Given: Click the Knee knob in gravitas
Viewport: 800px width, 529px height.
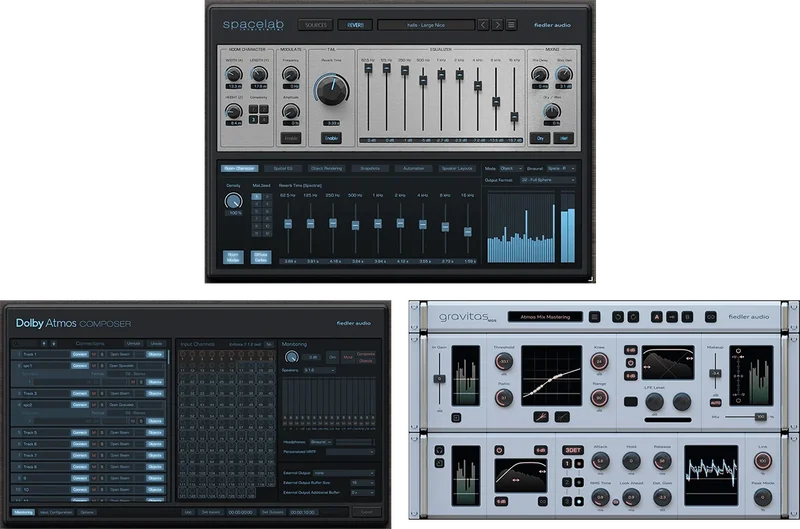Looking at the screenshot, I should click(x=599, y=362).
